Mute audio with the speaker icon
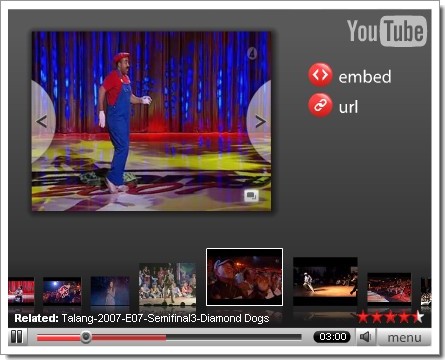Viewport: 445px width, 360px height. (x=366, y=337)
